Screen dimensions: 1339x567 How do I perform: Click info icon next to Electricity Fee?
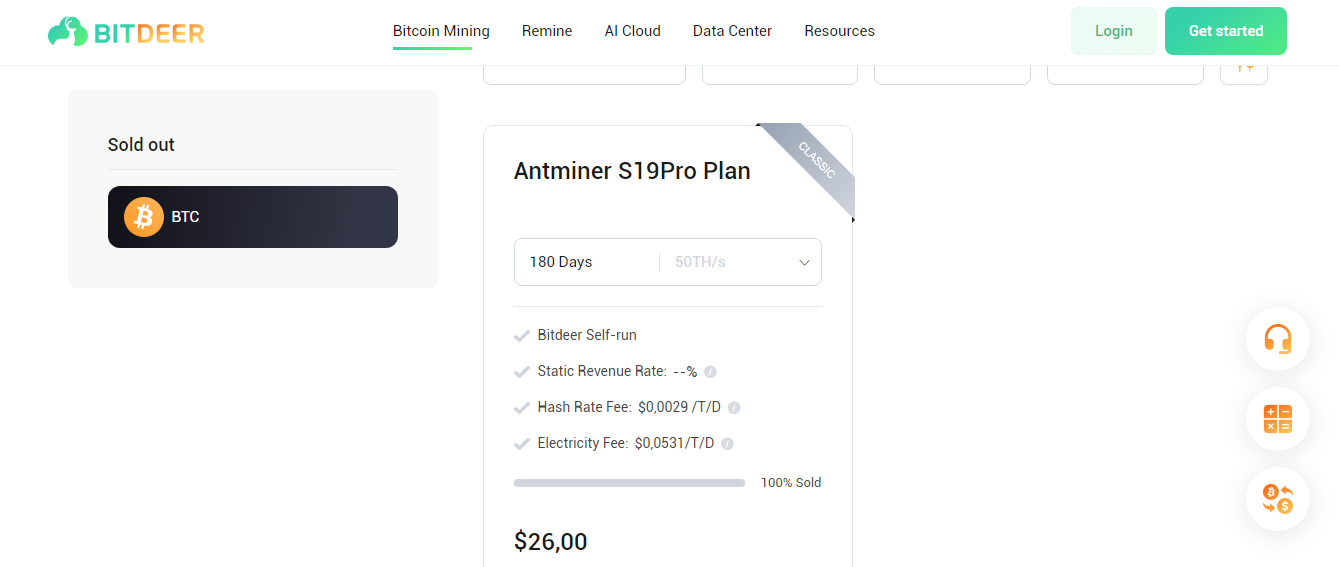727,444
